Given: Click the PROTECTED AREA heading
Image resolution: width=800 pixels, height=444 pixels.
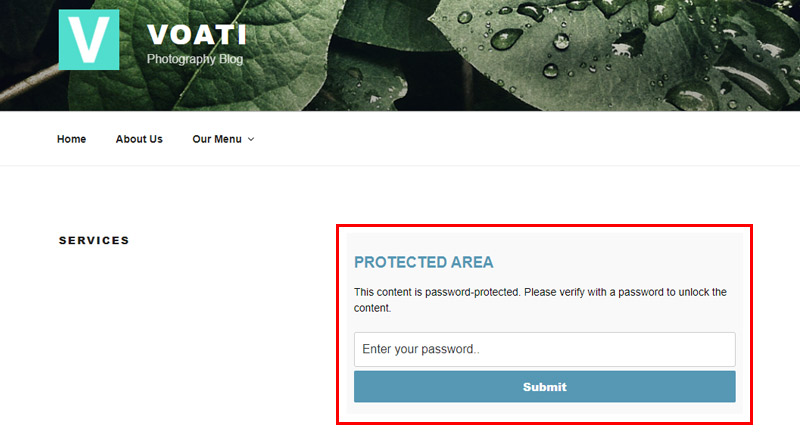Looking at the screenshot, I should [x=423, y=262].
